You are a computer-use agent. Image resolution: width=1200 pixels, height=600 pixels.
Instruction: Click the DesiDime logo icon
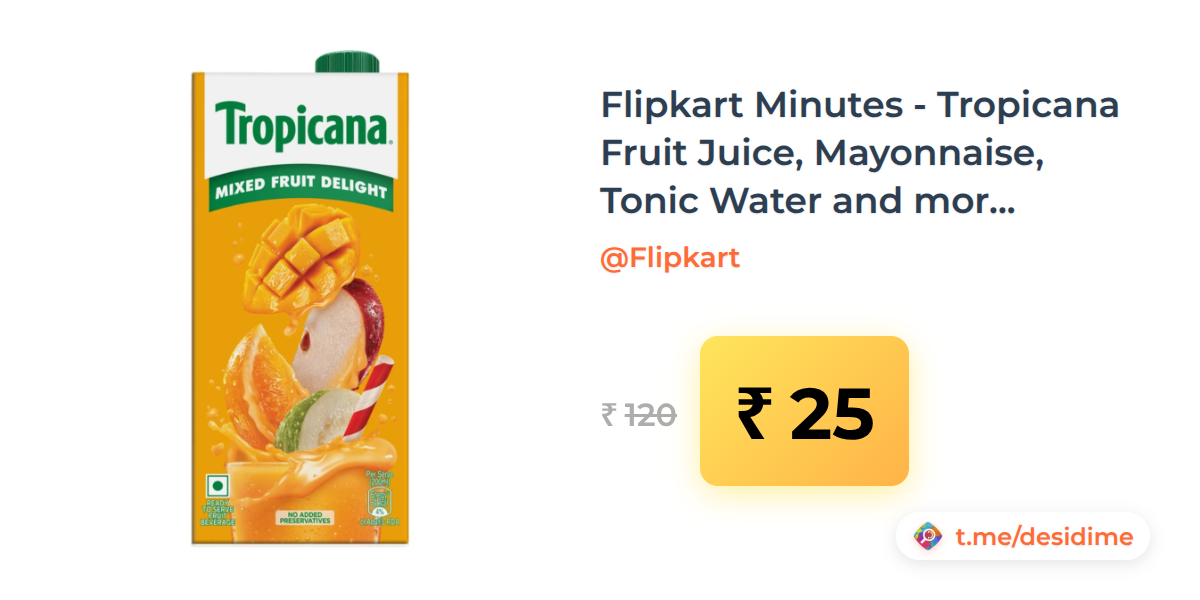tap(928, 537)
